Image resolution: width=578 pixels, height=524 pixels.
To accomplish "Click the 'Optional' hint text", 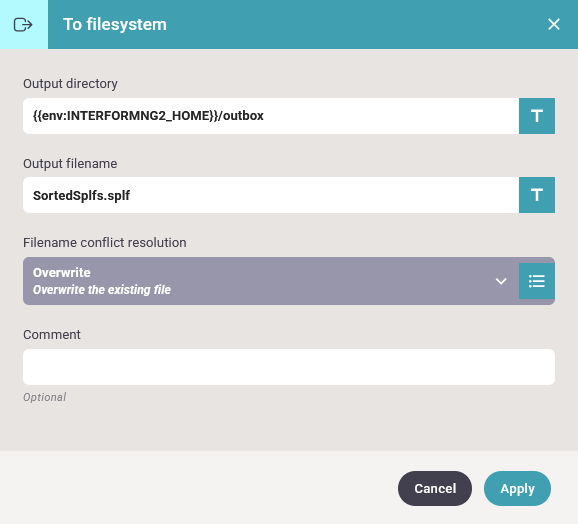I will click(x=45, y=397).
